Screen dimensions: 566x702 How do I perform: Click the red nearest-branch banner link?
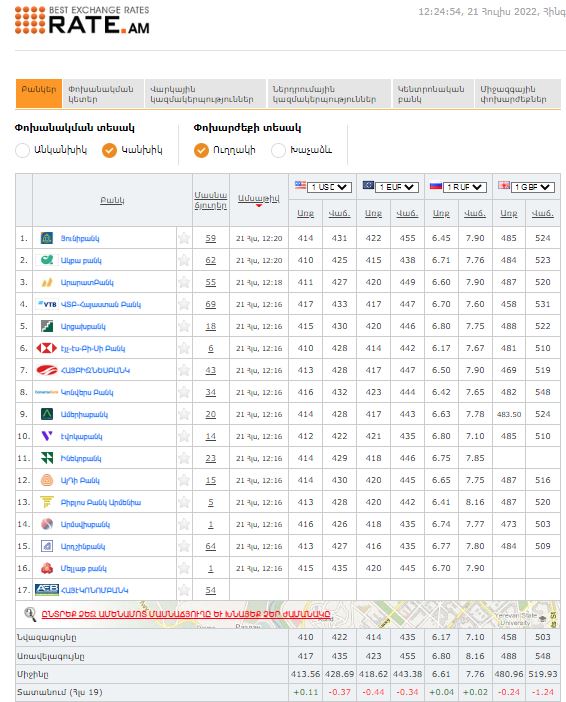[x=186, y=613]
